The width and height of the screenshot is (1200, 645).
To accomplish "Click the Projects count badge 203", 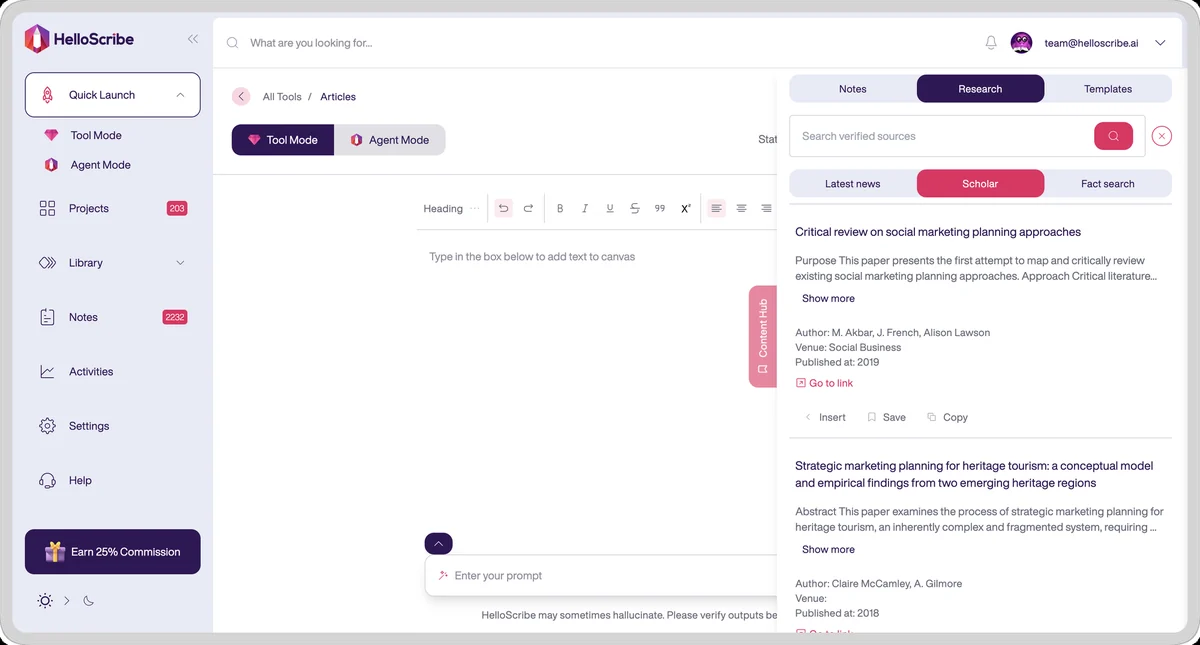I will tap(177, 209).
